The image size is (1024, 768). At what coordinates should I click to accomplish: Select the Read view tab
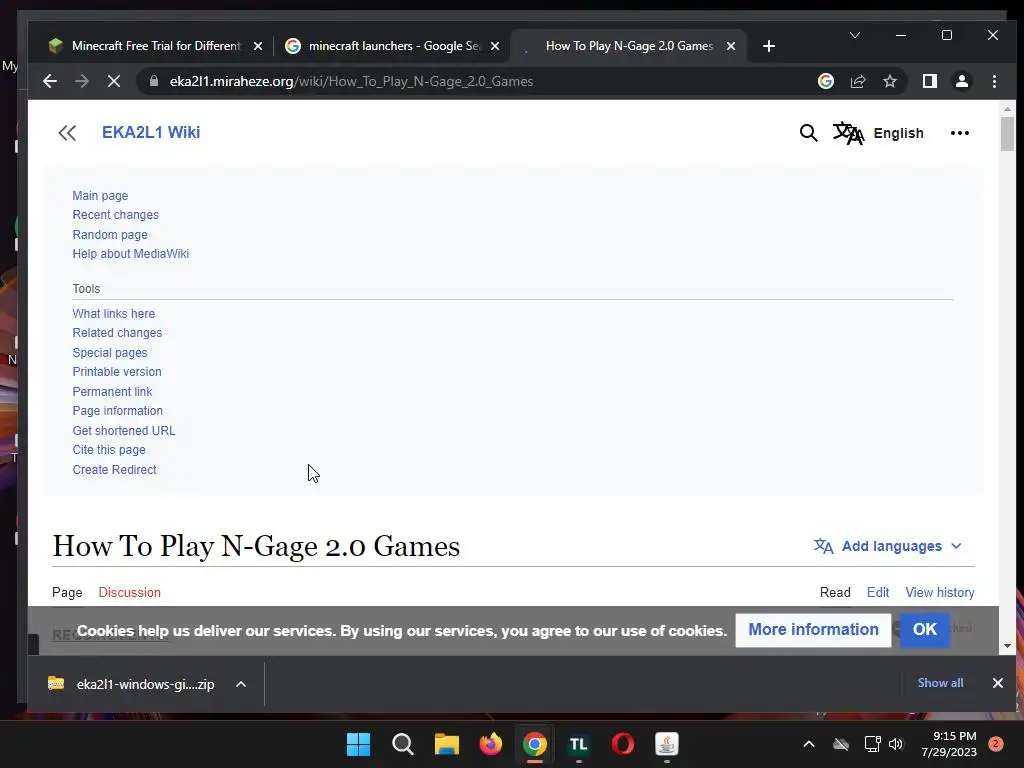835,592
